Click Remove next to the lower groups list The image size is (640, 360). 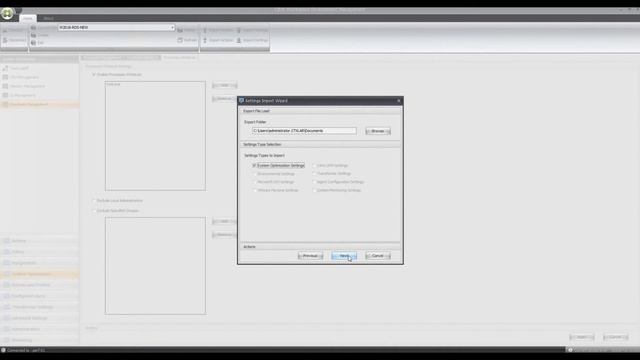[224, 235]
